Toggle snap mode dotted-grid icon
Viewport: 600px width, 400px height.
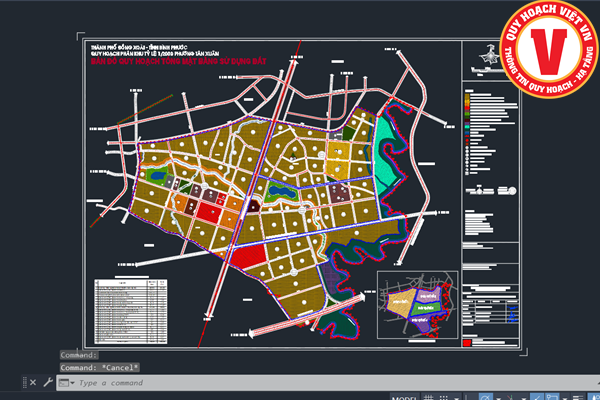click(x=444, y=396)
